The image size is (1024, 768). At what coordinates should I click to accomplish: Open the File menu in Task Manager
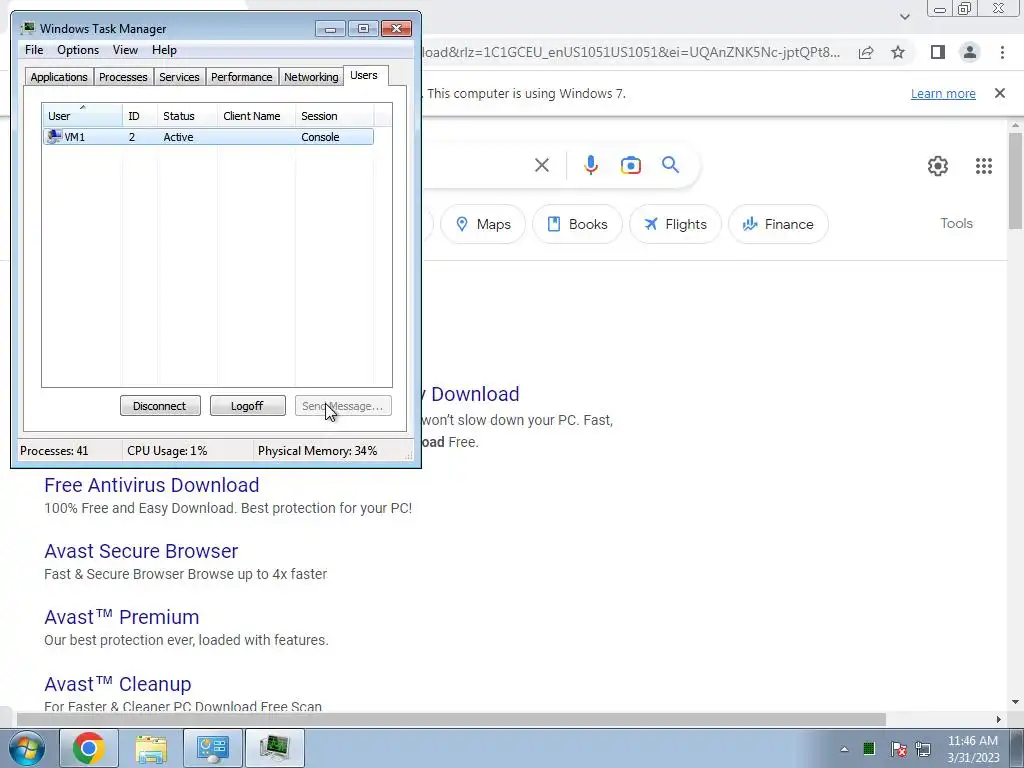(34, 50)
